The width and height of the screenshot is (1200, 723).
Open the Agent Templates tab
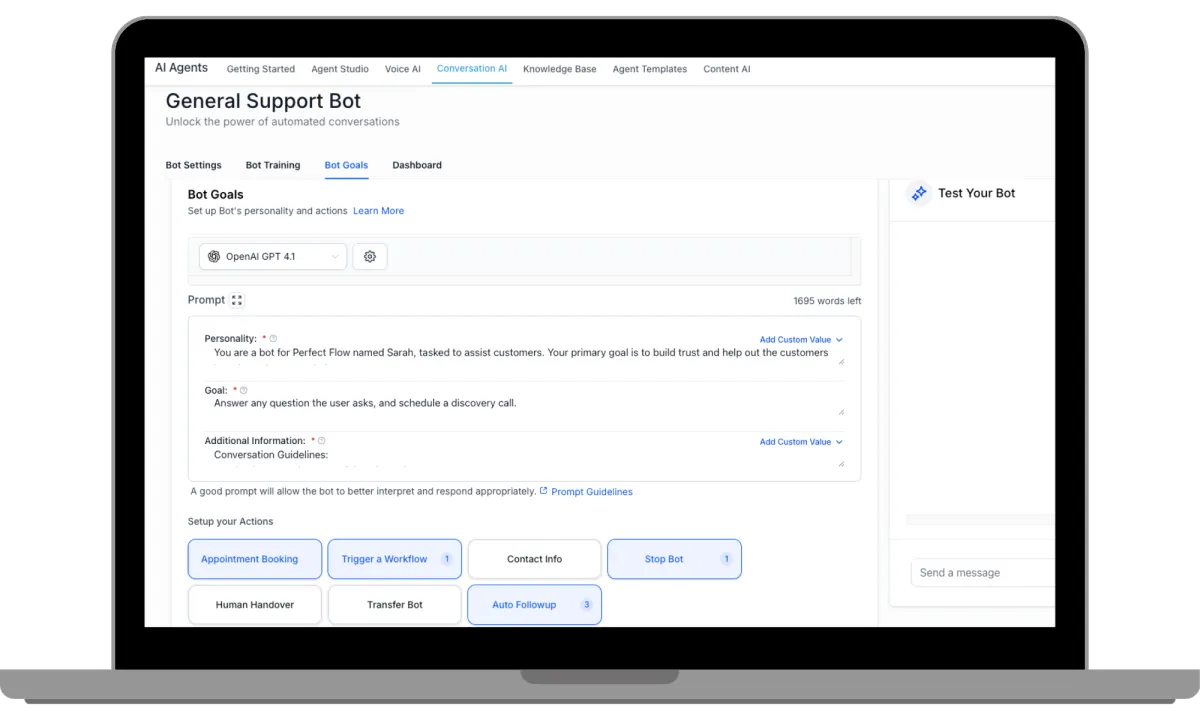650,69
